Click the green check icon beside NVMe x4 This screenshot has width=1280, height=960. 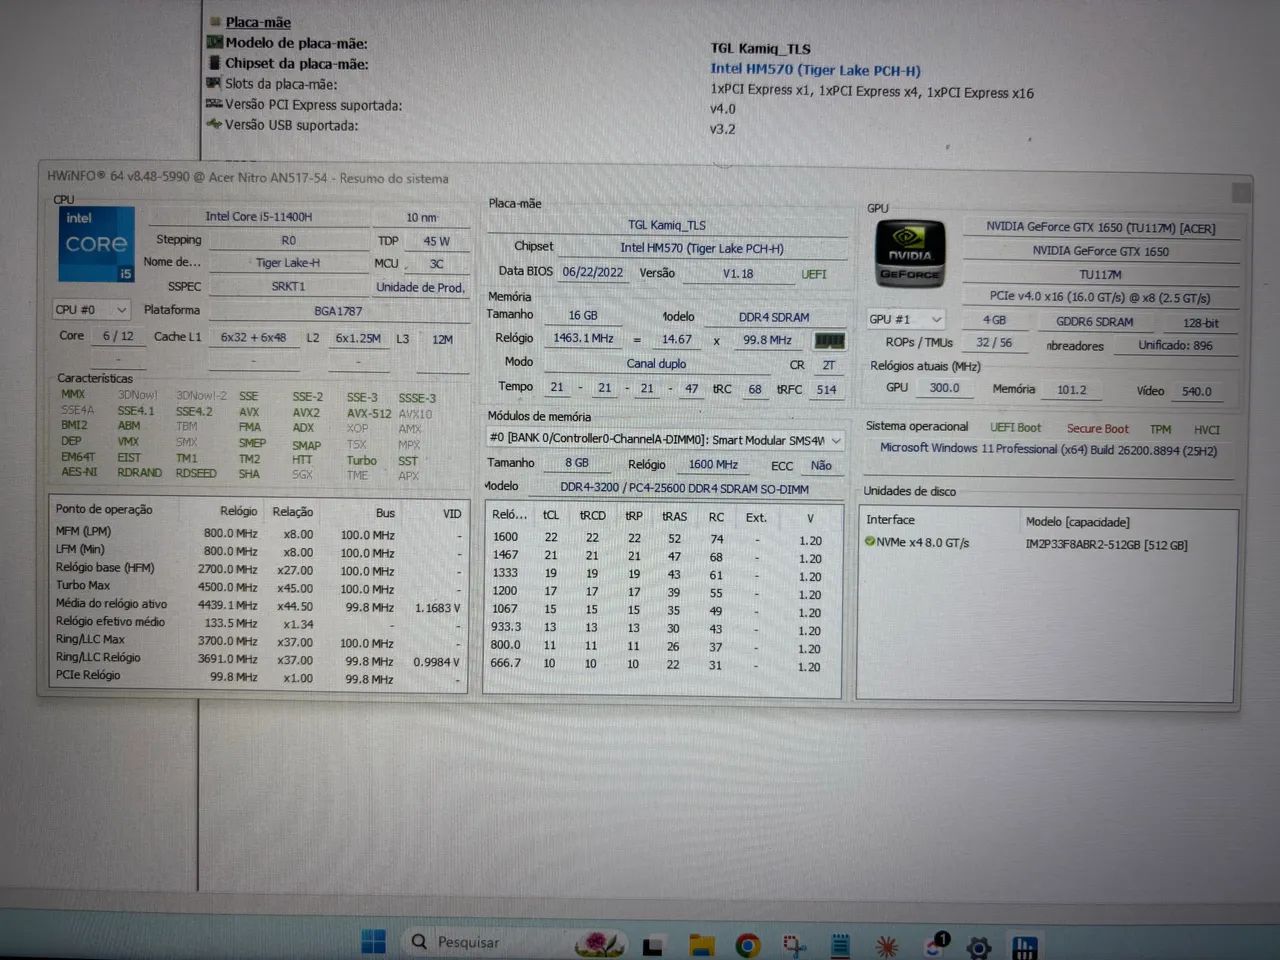click(x=870, y=542)
